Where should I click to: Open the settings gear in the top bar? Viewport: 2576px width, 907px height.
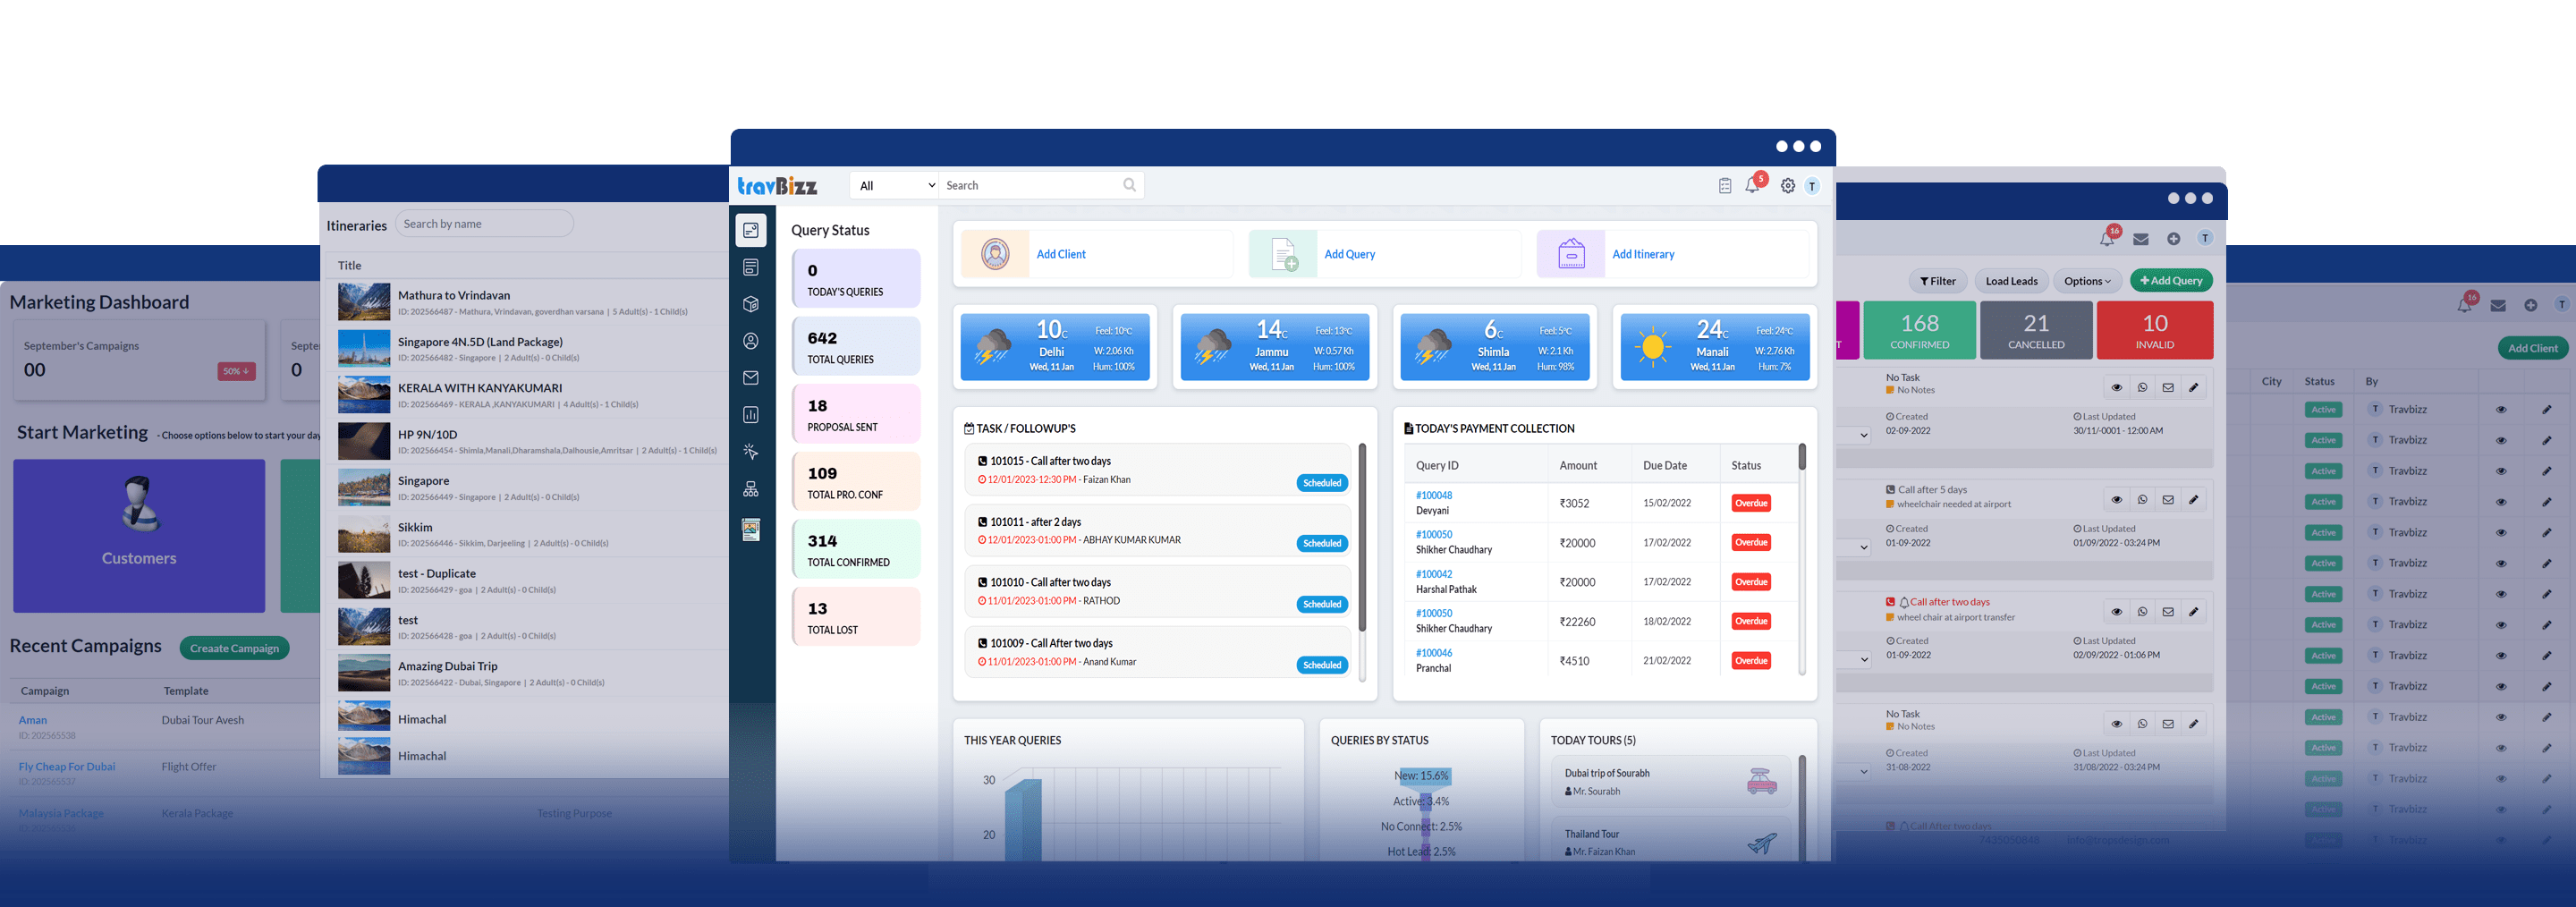coord(1787,185)
